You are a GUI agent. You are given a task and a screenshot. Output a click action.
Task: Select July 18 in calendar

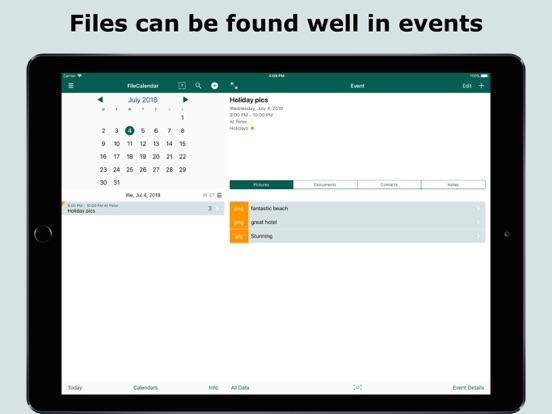pos(130,157)
